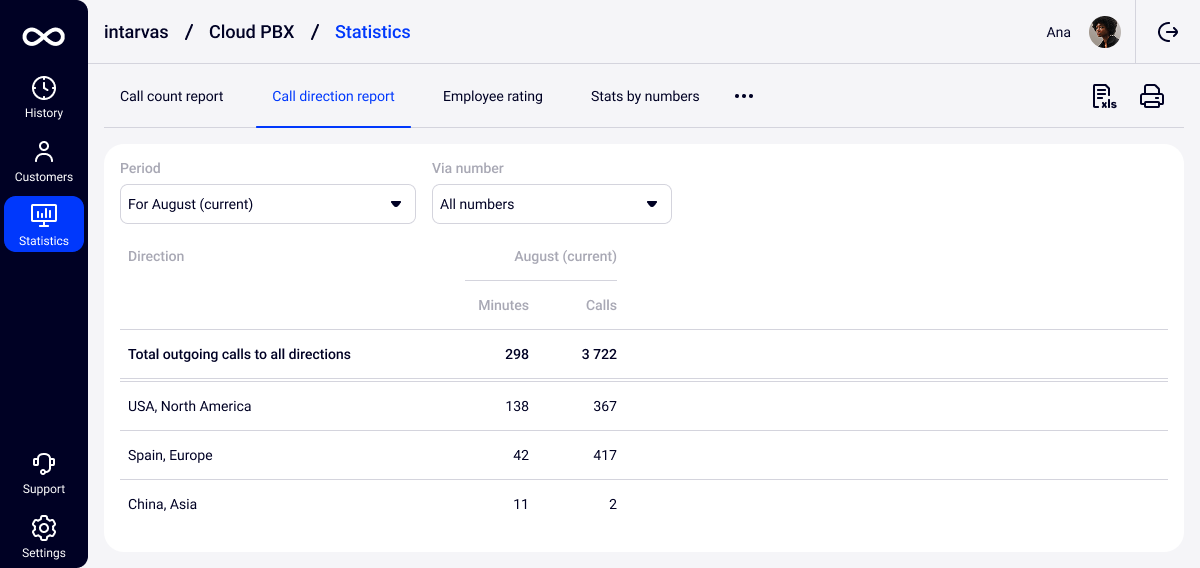Screen dimensions: 1200x568
Task: Show more tabs via ellipsis
Action: pos(744,96)
